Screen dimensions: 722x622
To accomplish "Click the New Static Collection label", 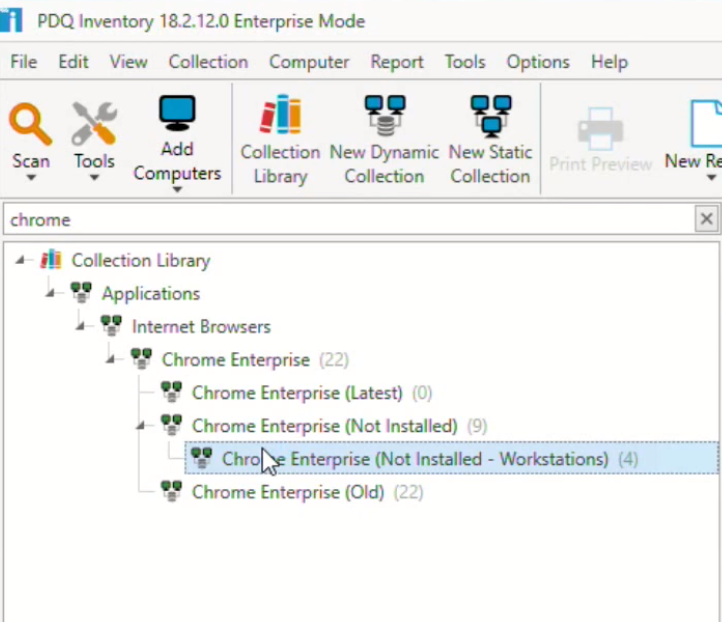I will (x=490, y=164).
